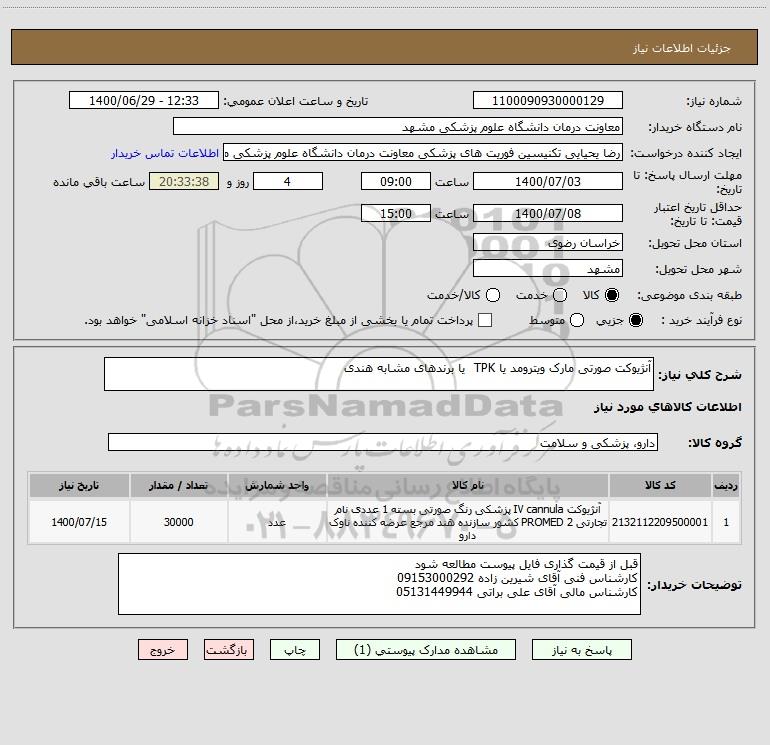Click the نام کالا column header
The image size is (770, 745).
[468, 486]
